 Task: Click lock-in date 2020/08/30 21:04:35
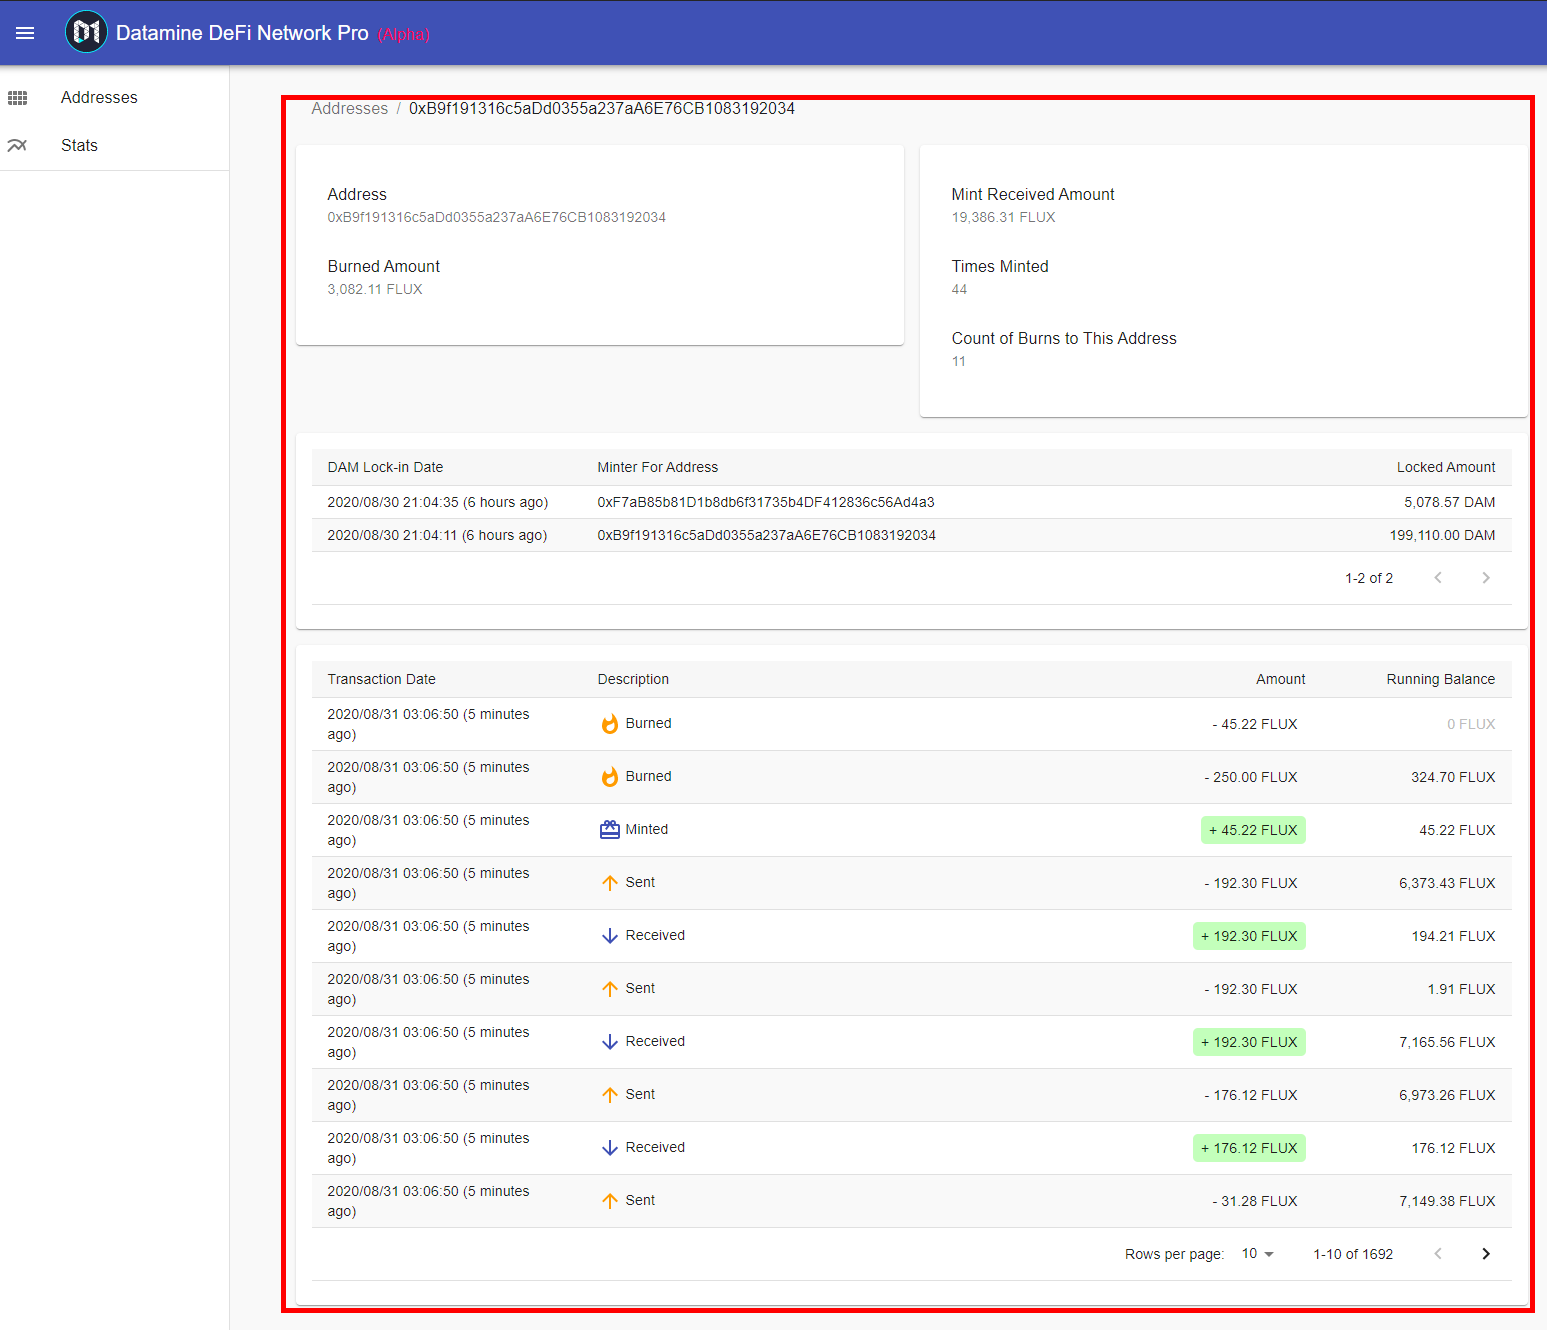click(437, 502)
